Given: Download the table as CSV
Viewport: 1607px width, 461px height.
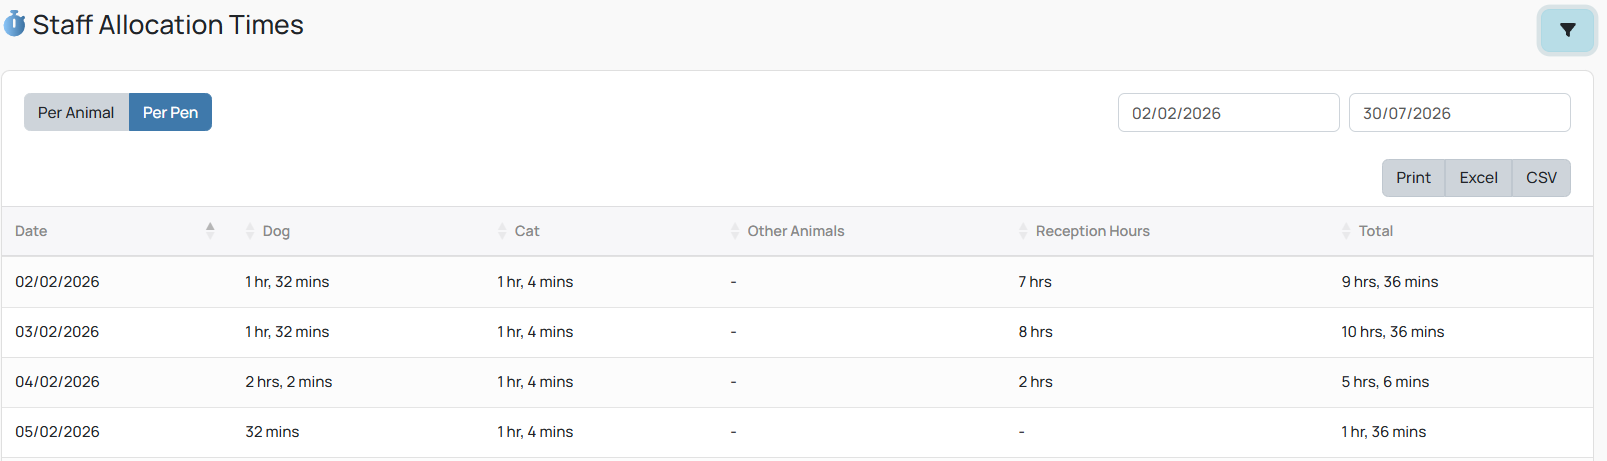Looking at the screenshot, I should click(x=1541, y=178).
